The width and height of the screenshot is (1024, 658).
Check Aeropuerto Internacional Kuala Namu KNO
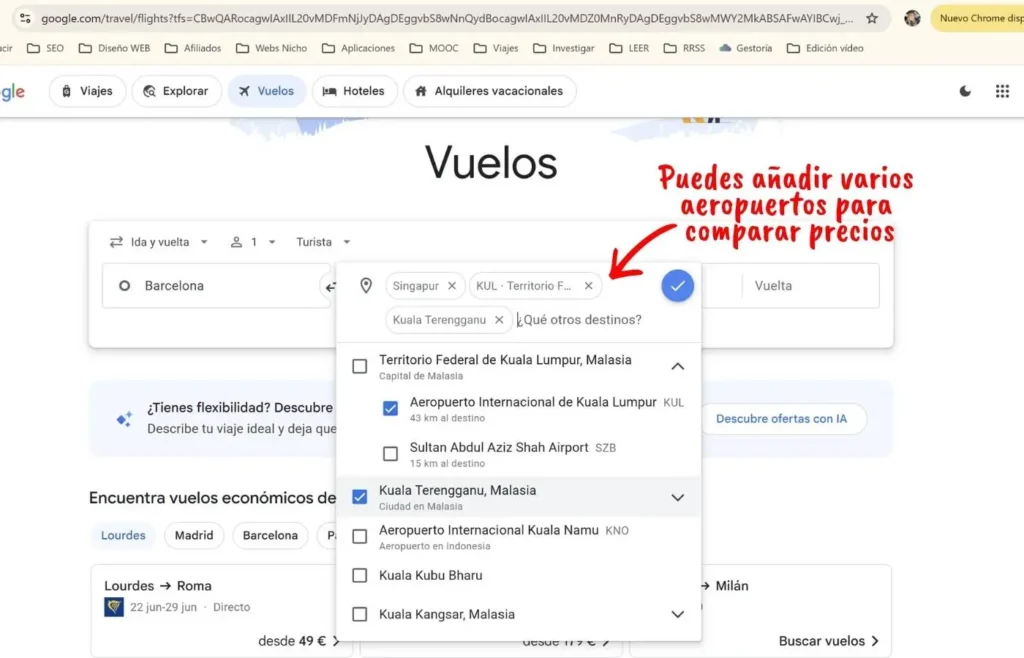pyautogui.click(x=359, y=537)
